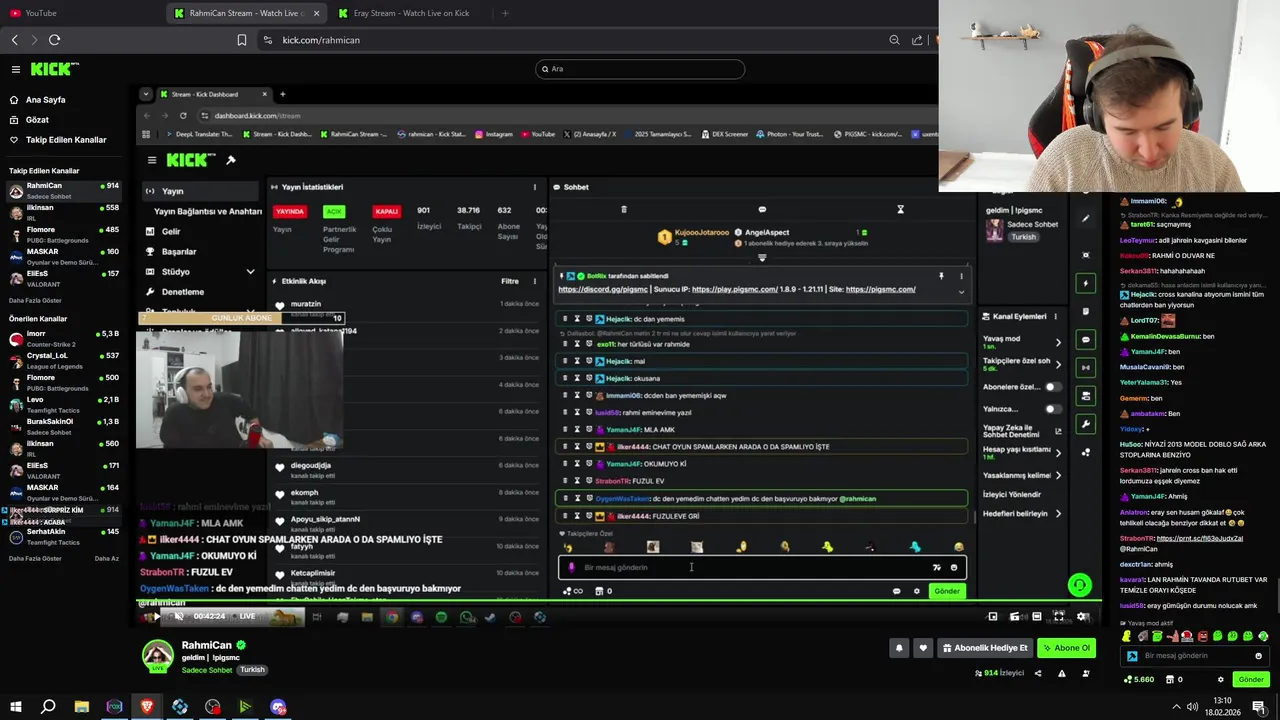Unmute the video player volume icon
The width and height of the screenshot is (1280, 720).
pos(179,616)
